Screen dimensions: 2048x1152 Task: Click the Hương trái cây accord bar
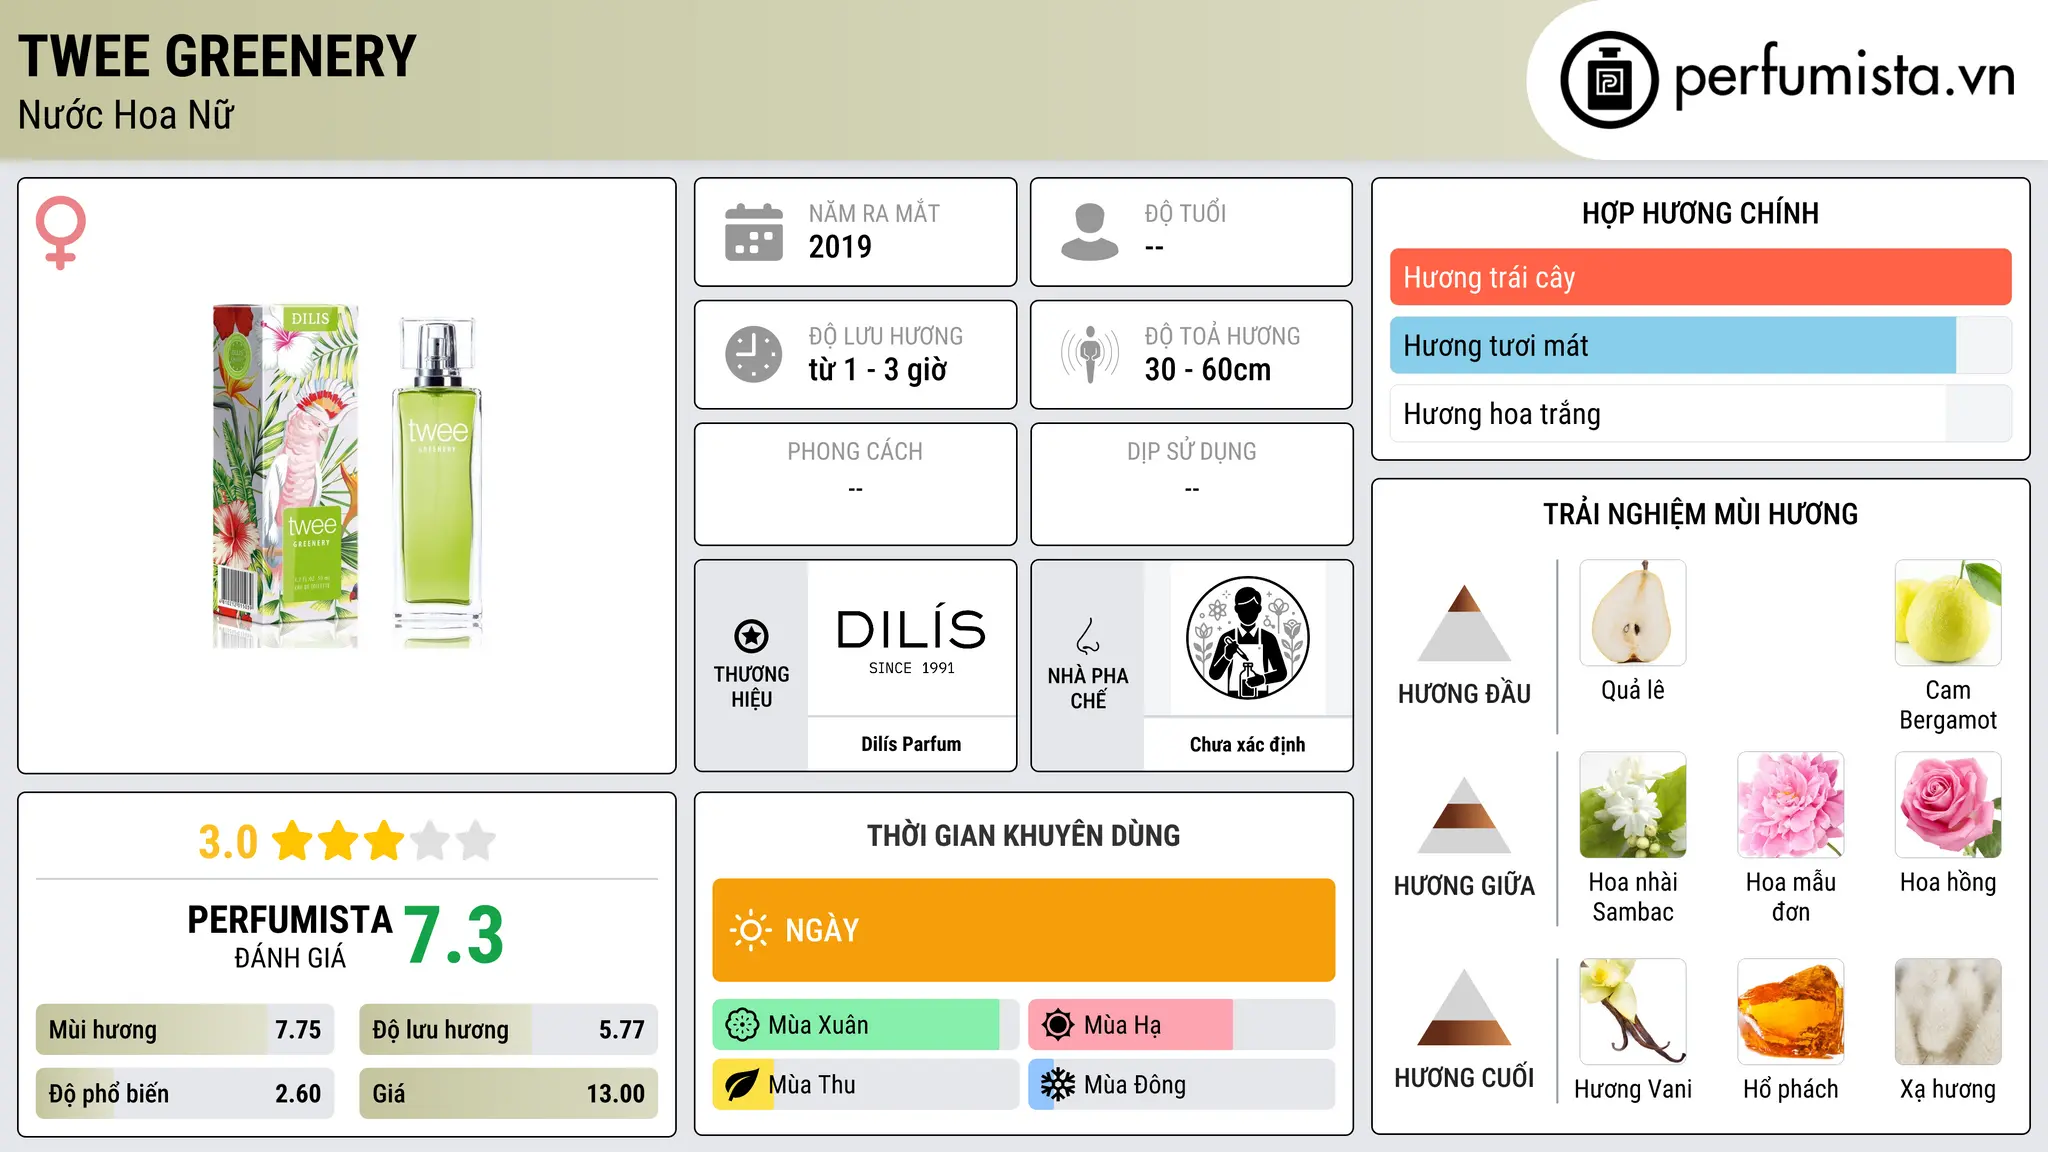pos(1700,277)
